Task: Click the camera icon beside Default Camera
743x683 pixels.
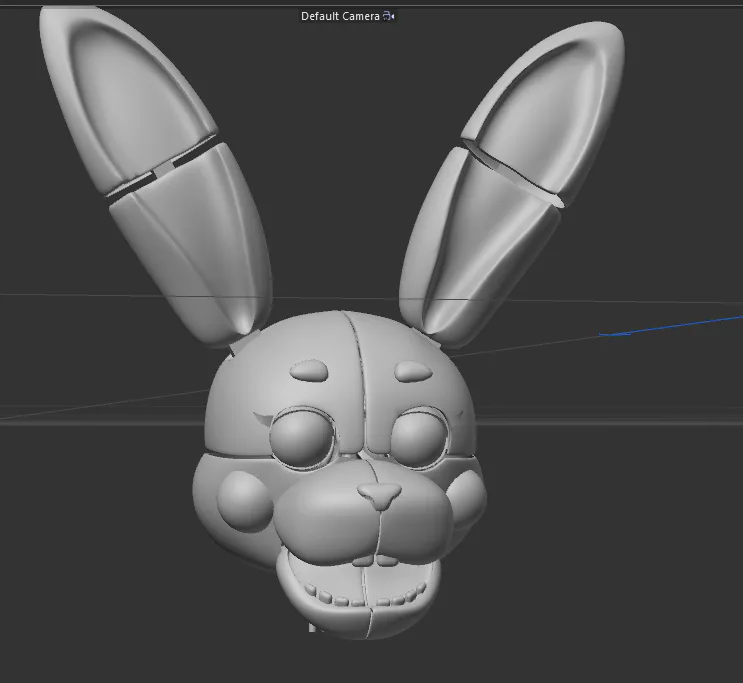Action: tap(389, 16)
